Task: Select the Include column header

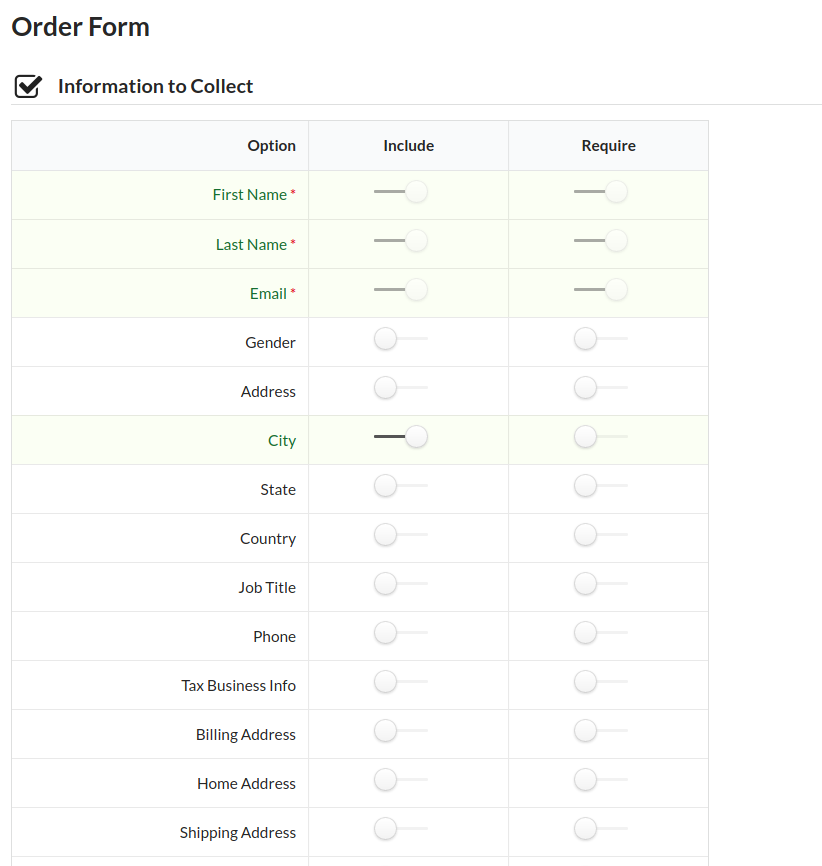Action: 409,146
